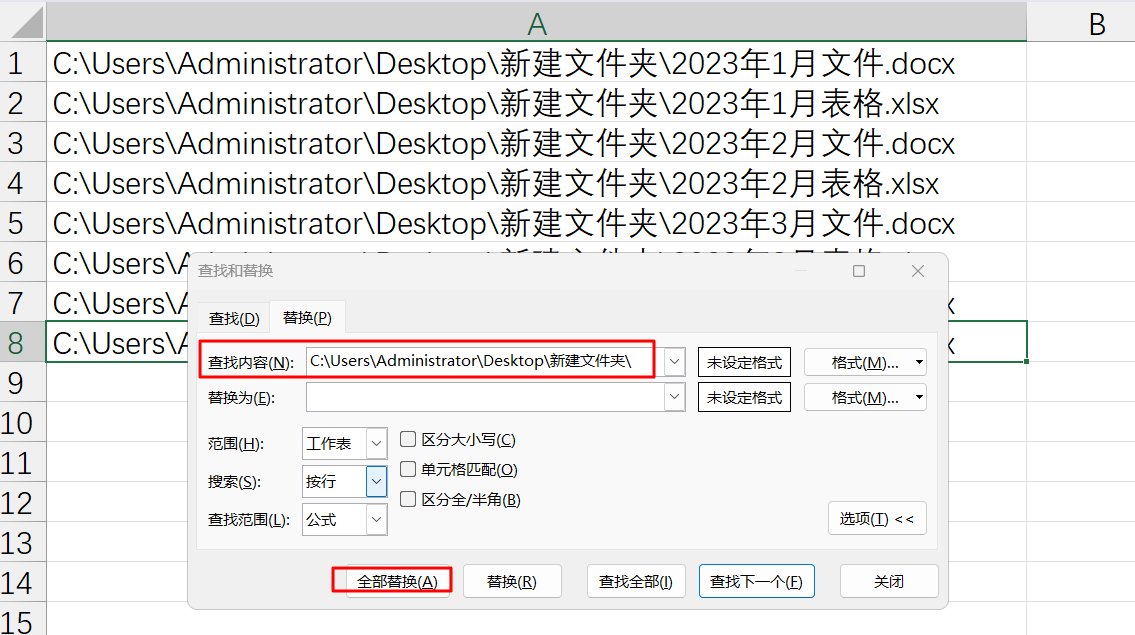Screen dimensions: 1135x635
Task: Select column B header
Action: click(1081, 22)
